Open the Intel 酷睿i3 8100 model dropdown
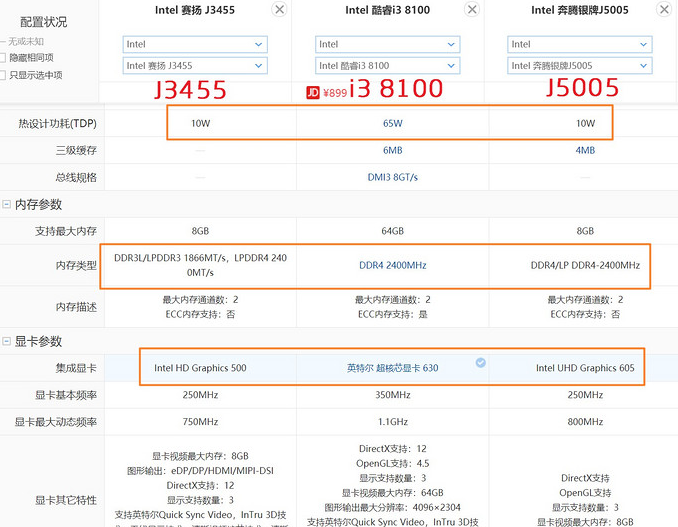678x527 pixels. point(387,66)
